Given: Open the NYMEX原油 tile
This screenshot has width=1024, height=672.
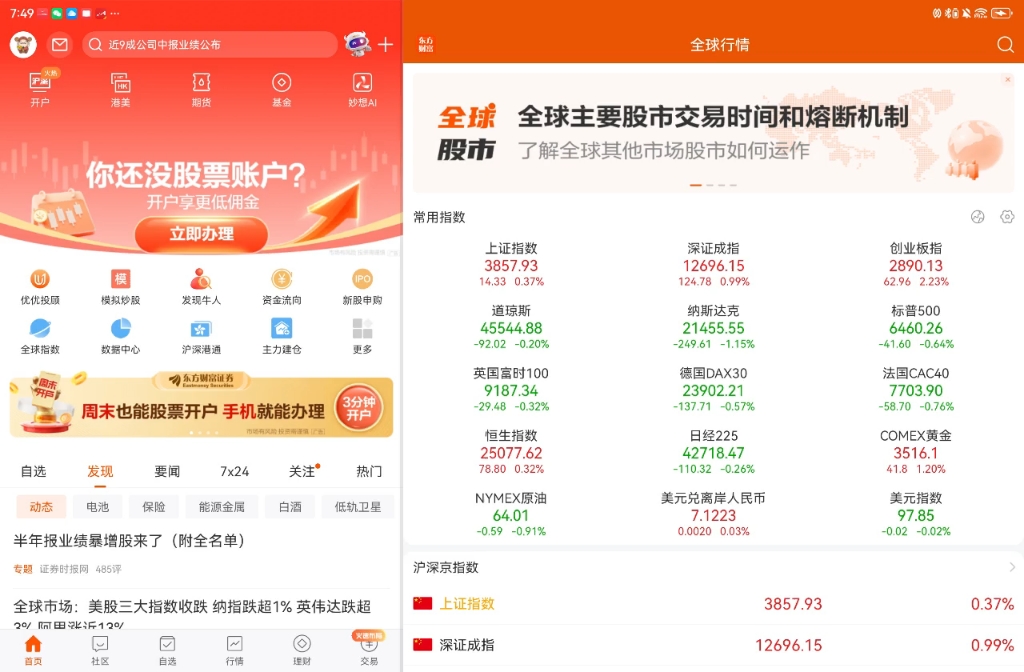Looking at the screenshot, I should [x=511, y=515].
